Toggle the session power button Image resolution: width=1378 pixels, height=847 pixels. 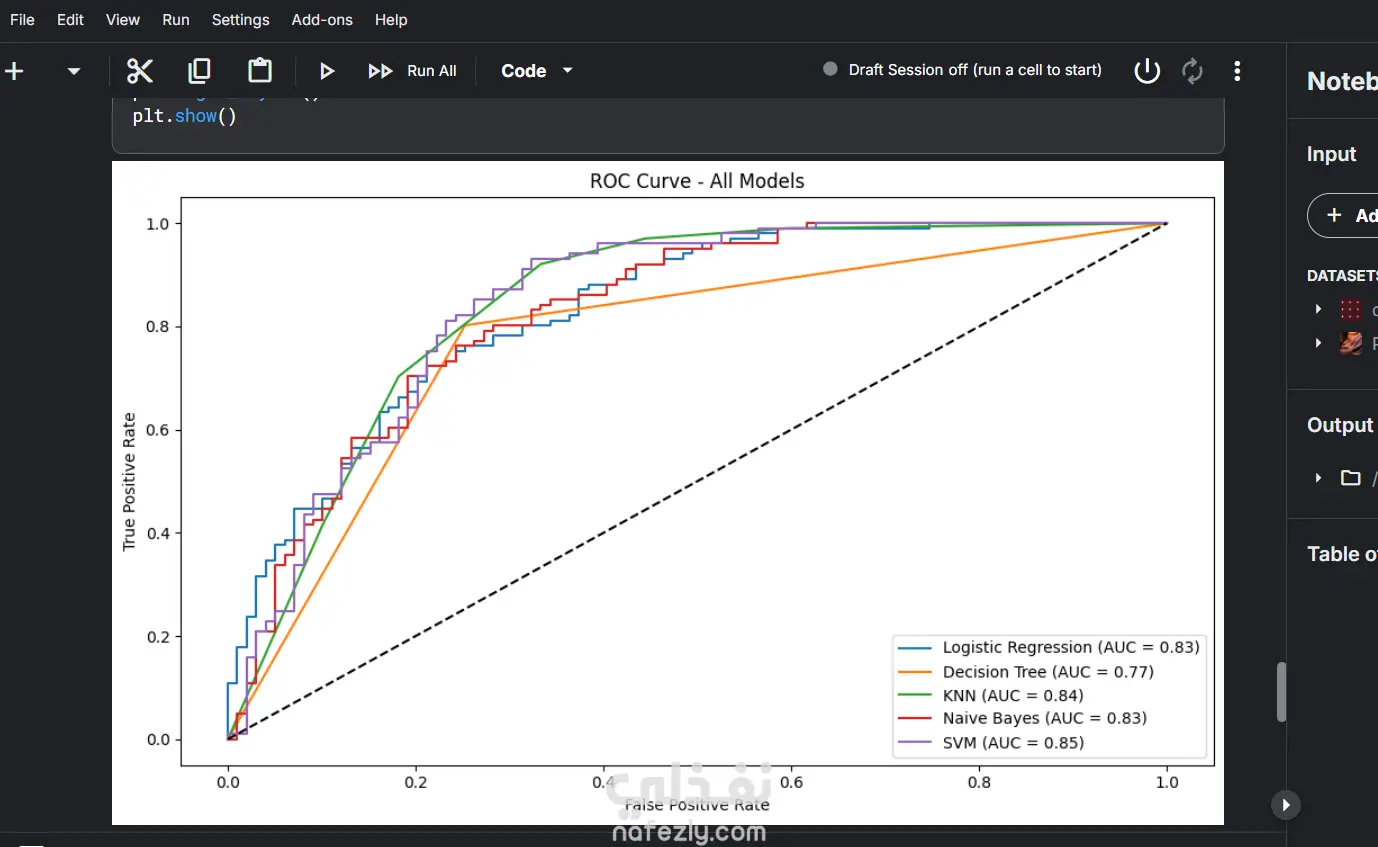point(1147,70)
